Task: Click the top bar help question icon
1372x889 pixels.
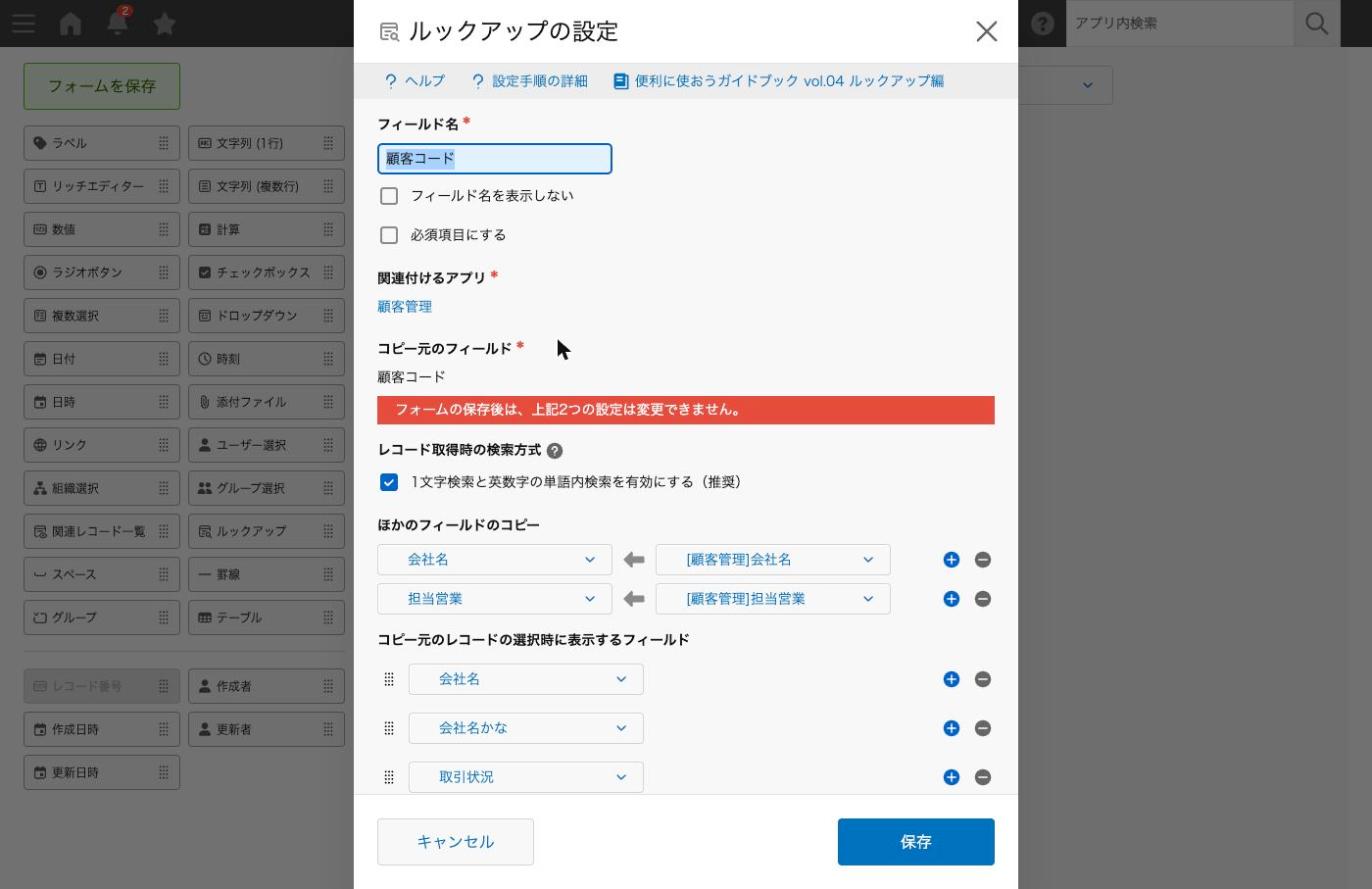Action: click(1042, 23)
